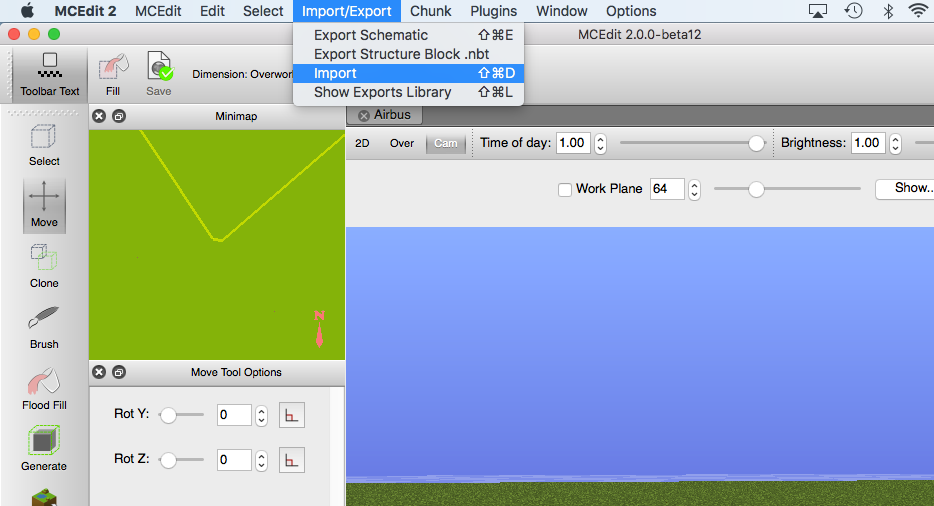This screenshot has height=506, width=934.
Task: Click the Time of day slider handle
Action: coord(756,144)
